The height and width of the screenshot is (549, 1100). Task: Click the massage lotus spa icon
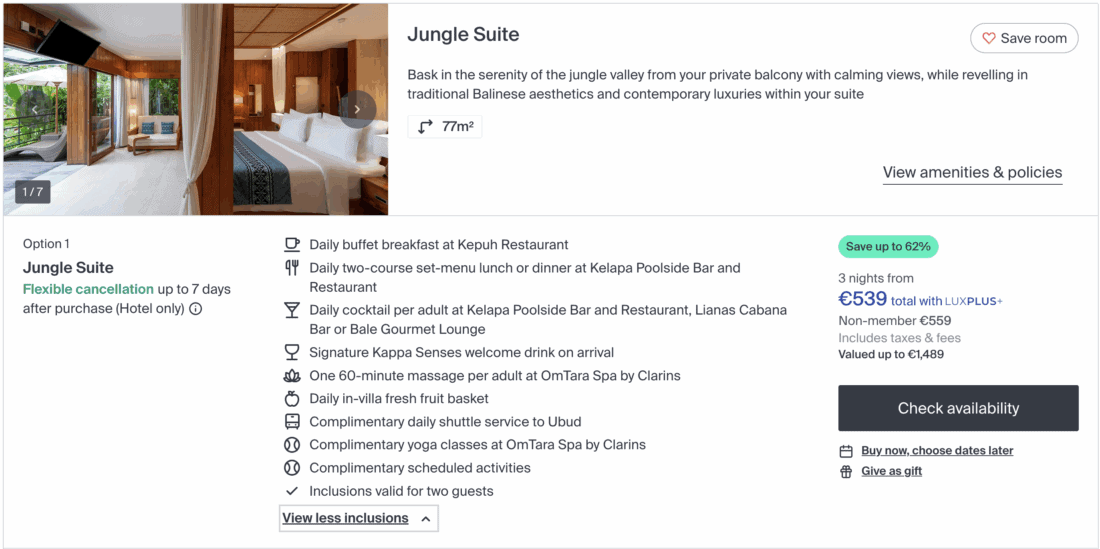(292, 376)
